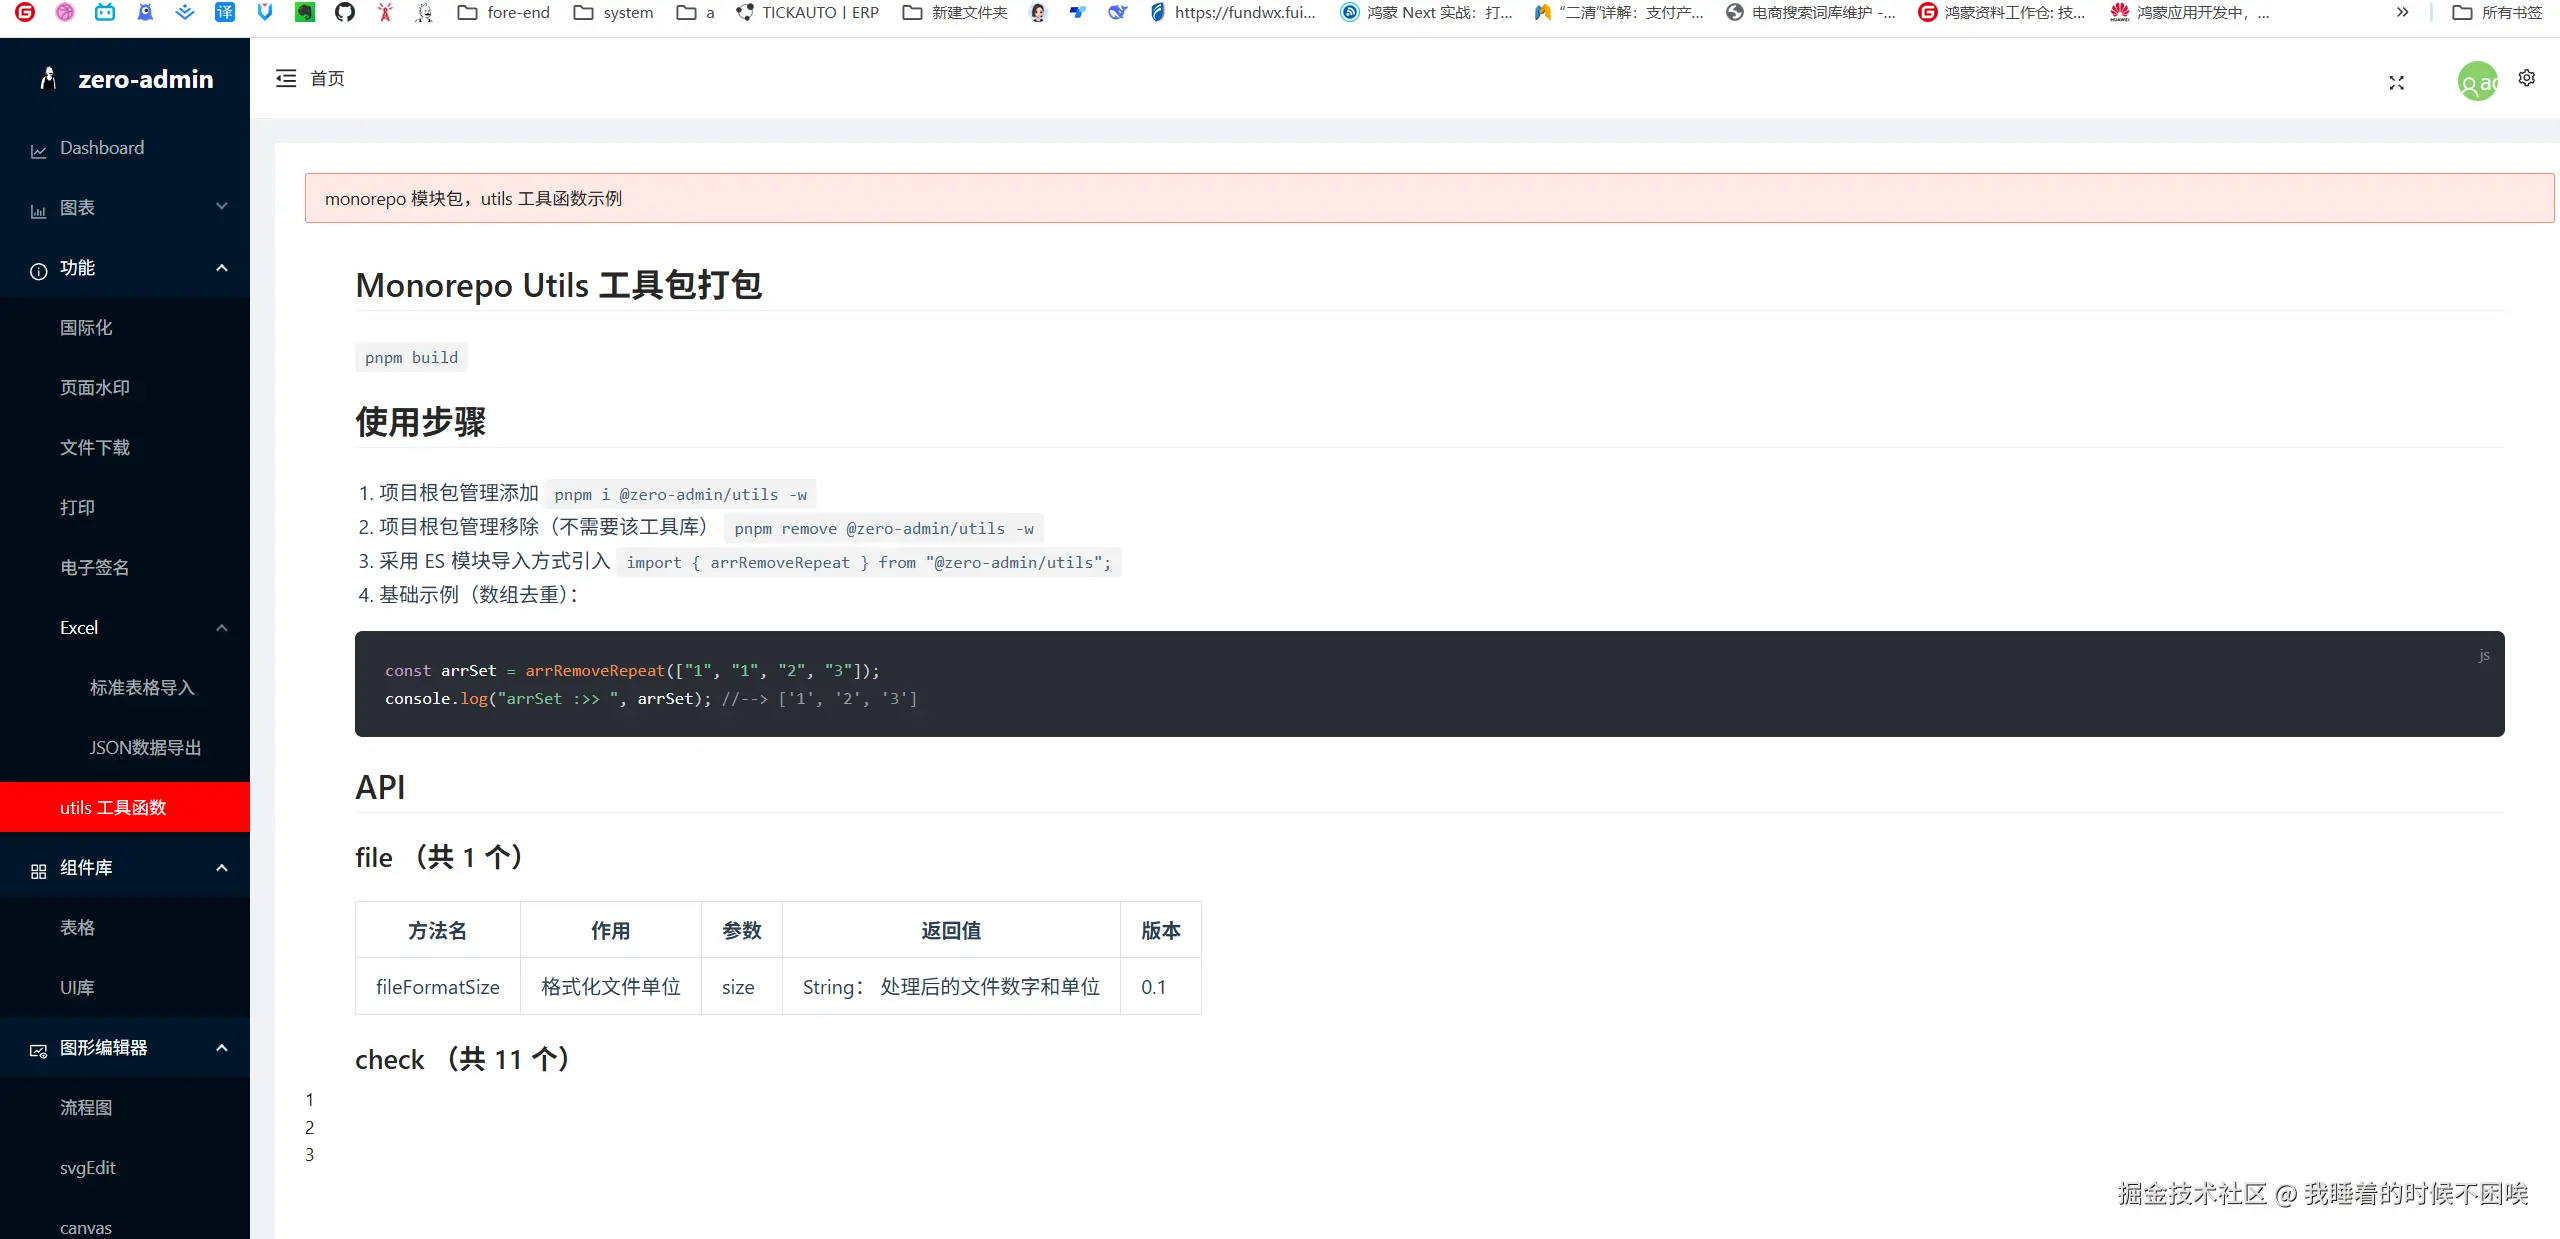Go to JSON数据导出 page
The width and height of the screenshot is (2560, 1239).
(145, 747)
